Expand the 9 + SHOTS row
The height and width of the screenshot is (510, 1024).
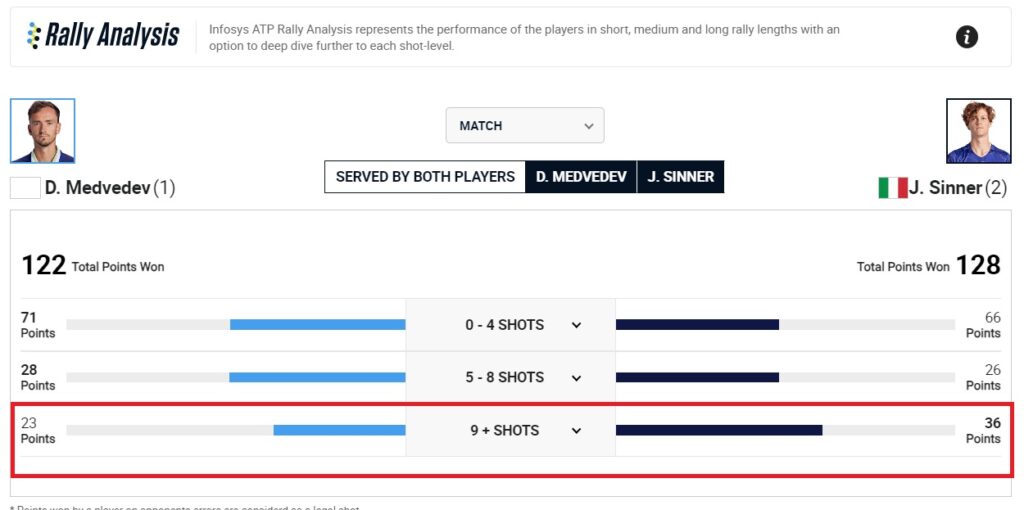point(576,431)
